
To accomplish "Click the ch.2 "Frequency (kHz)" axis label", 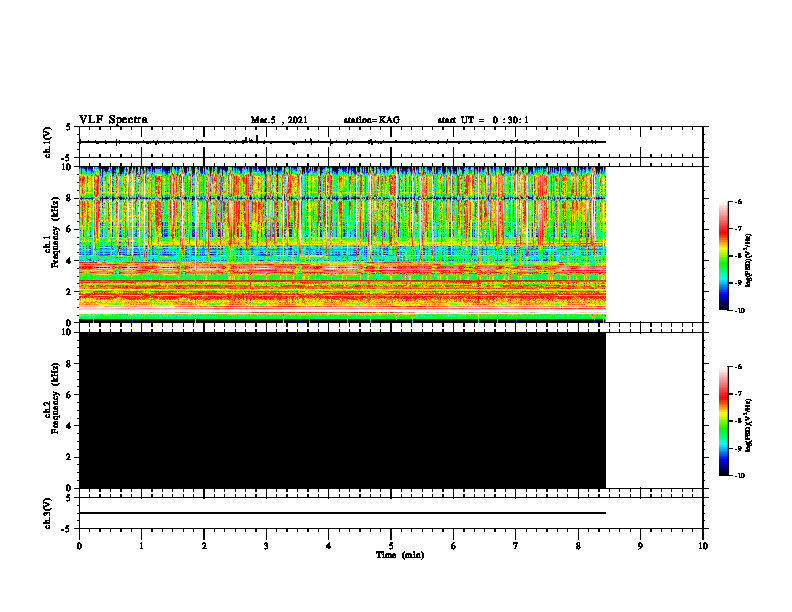I will (x=55, y=398).
